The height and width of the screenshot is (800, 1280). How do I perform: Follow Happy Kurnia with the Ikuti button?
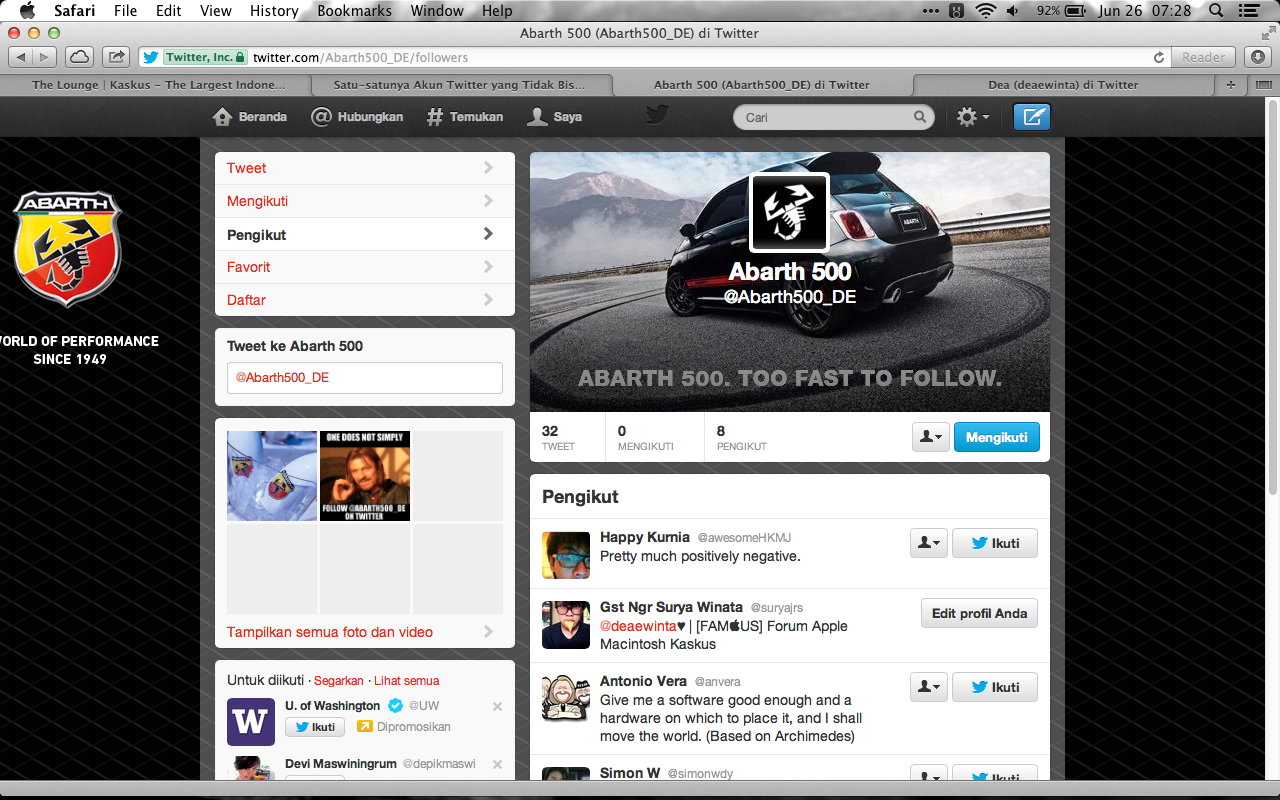pyautogui.click(x=995, y=543)
